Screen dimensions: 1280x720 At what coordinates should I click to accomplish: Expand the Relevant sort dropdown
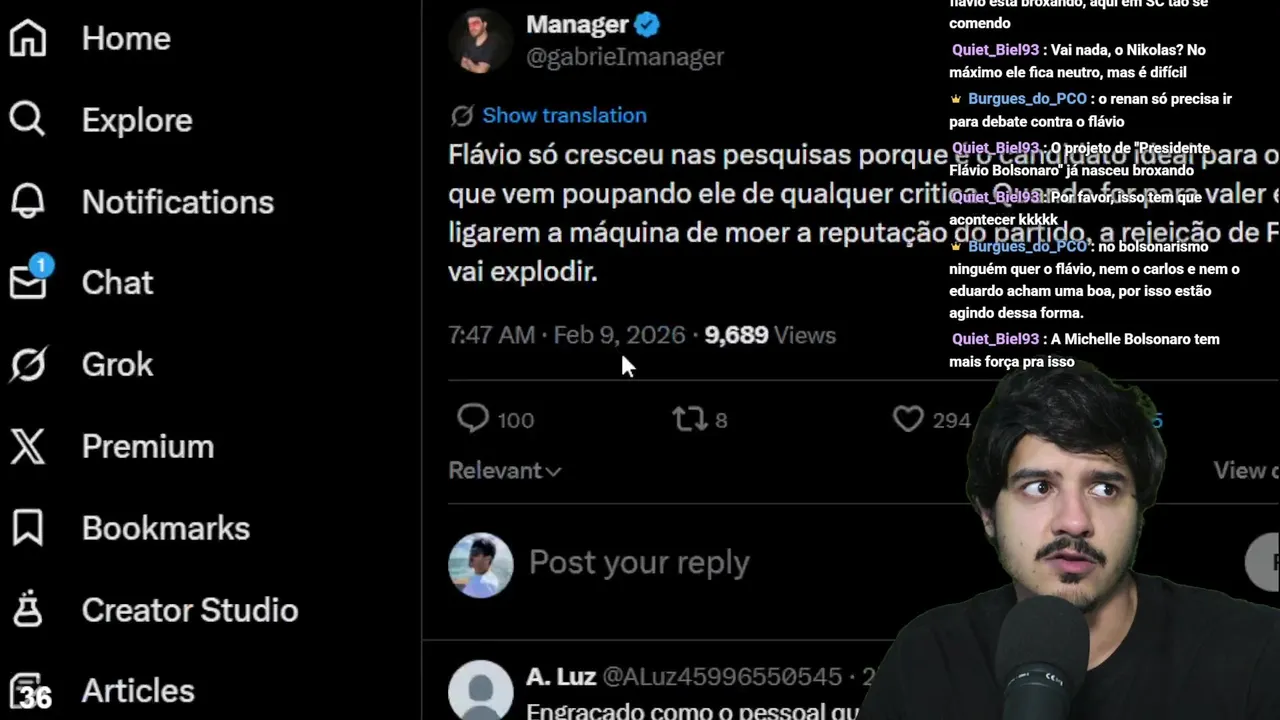coord(505,470)
